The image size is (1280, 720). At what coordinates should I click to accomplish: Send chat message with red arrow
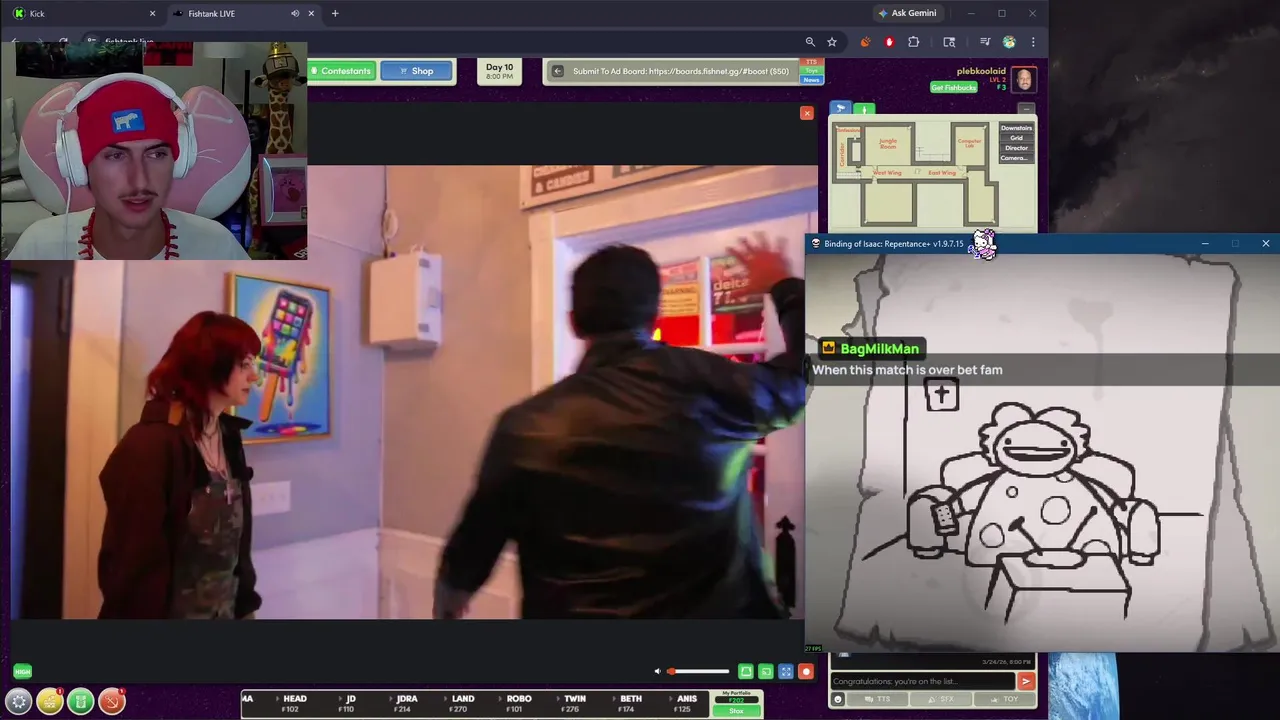coord(1025,681)
